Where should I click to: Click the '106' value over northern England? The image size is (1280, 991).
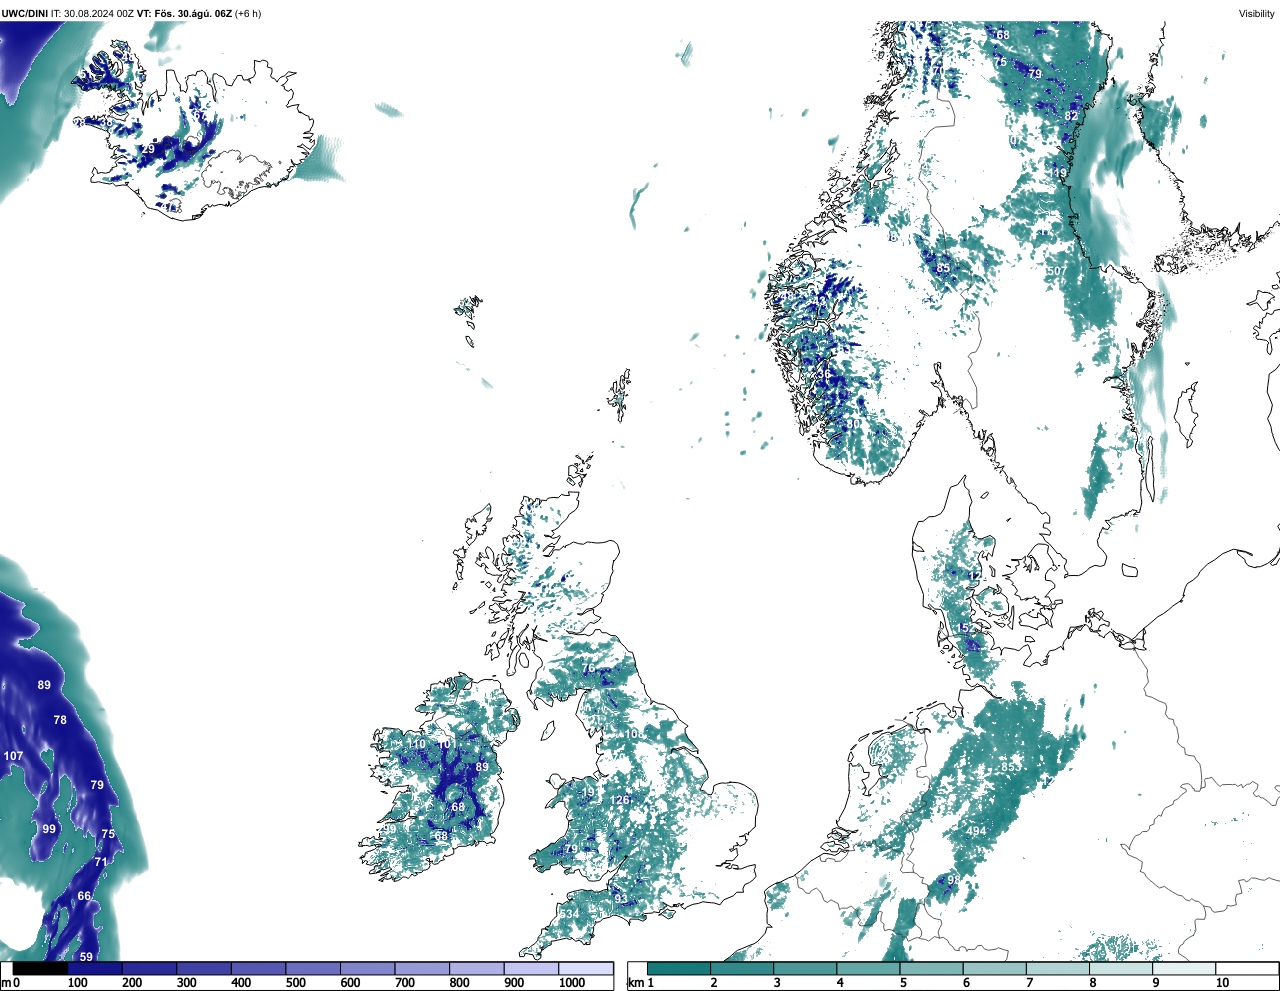(x=634, y=735)
